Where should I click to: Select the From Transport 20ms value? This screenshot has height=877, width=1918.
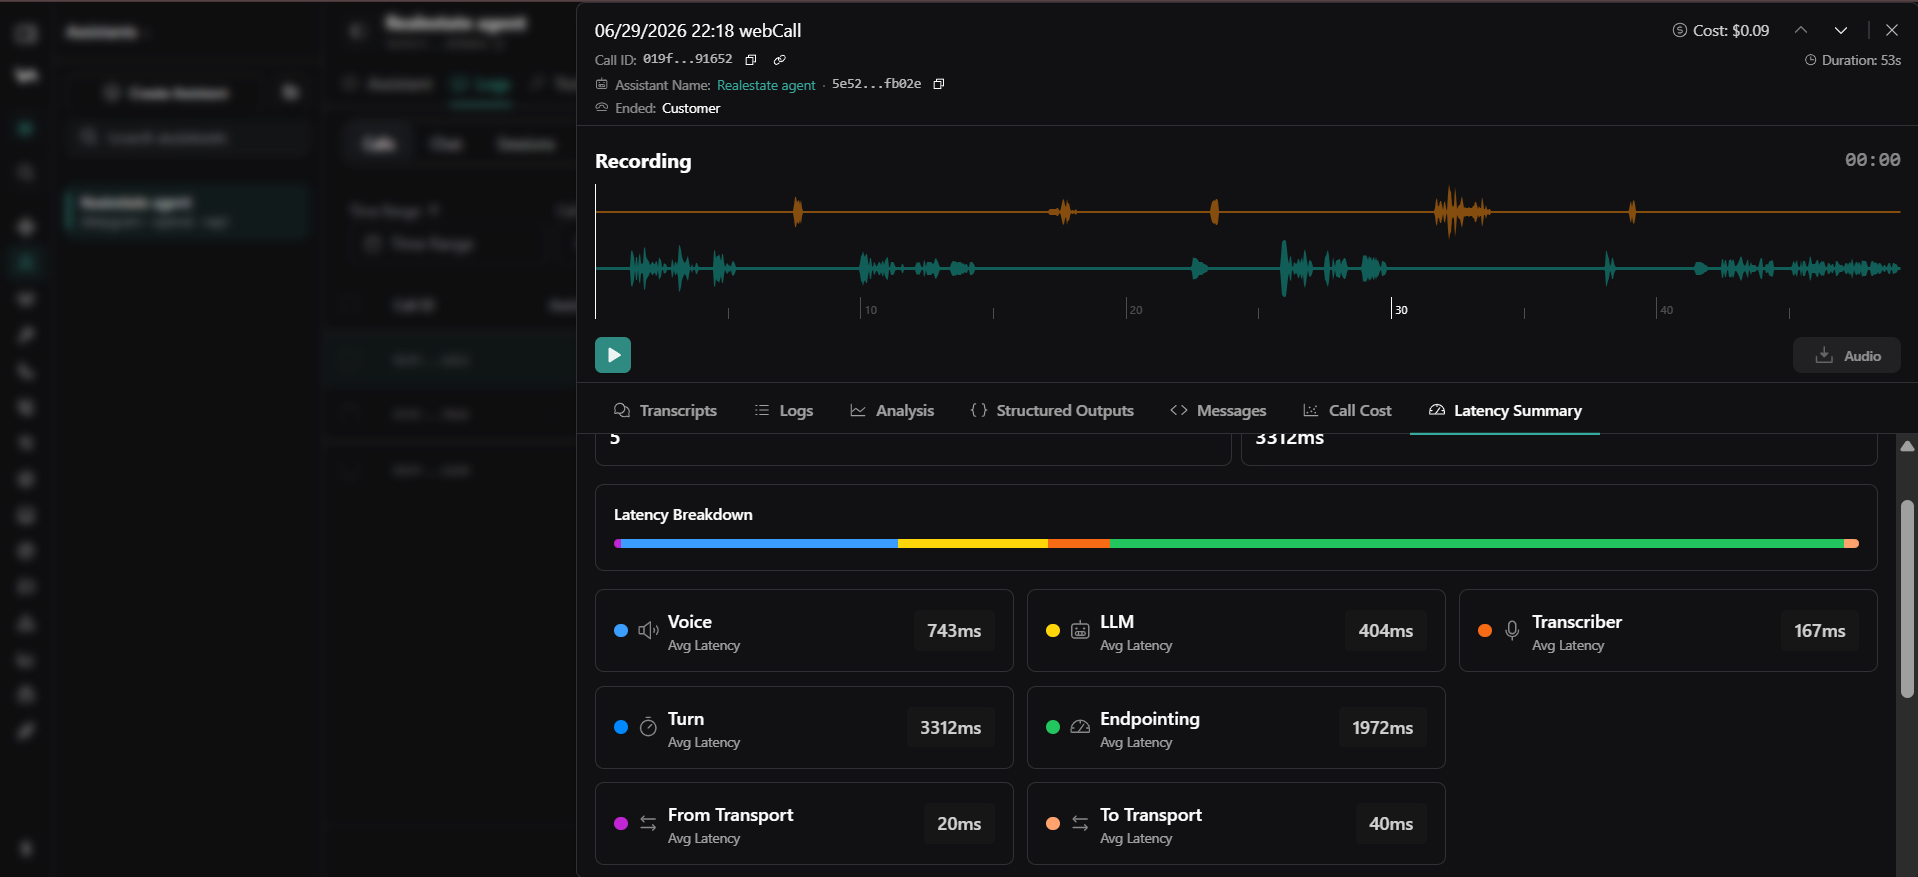point(959,824)
